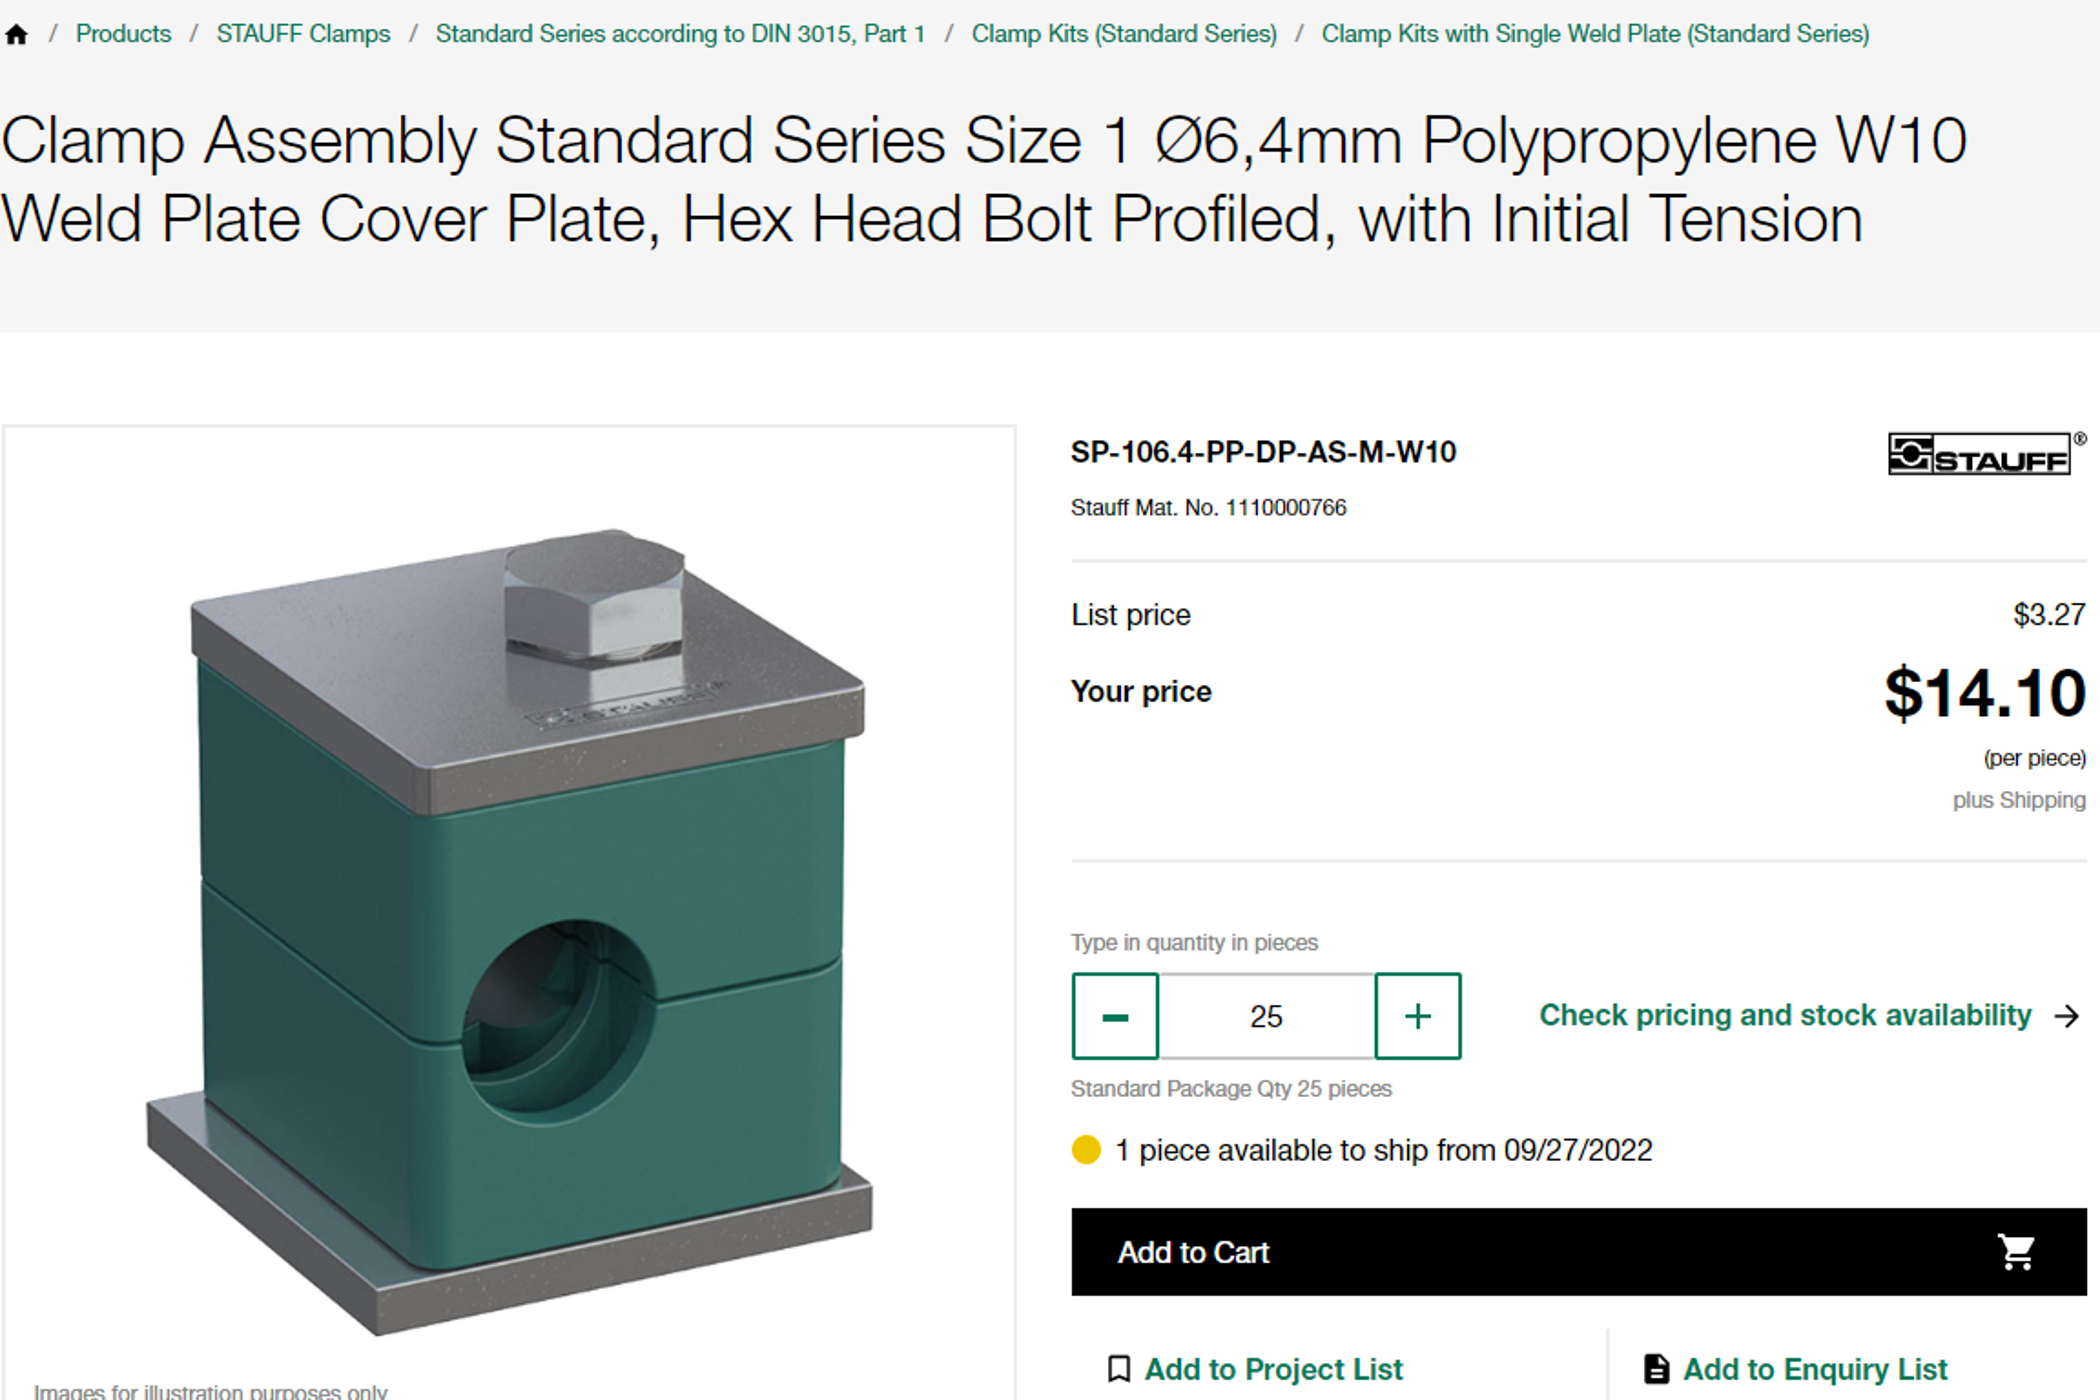Open the Products breadcrumb link

coord(123,34)
